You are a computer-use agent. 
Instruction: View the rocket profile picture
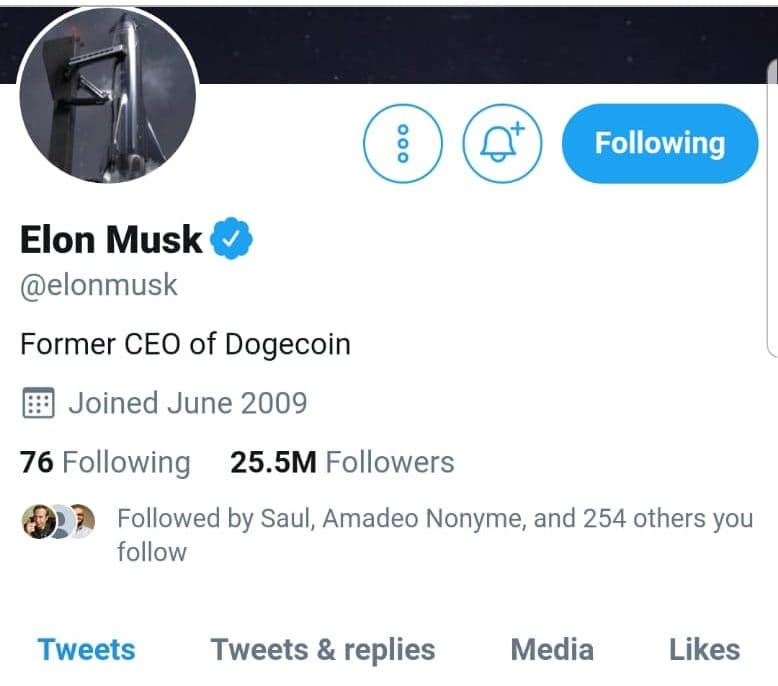coord(107,99)
